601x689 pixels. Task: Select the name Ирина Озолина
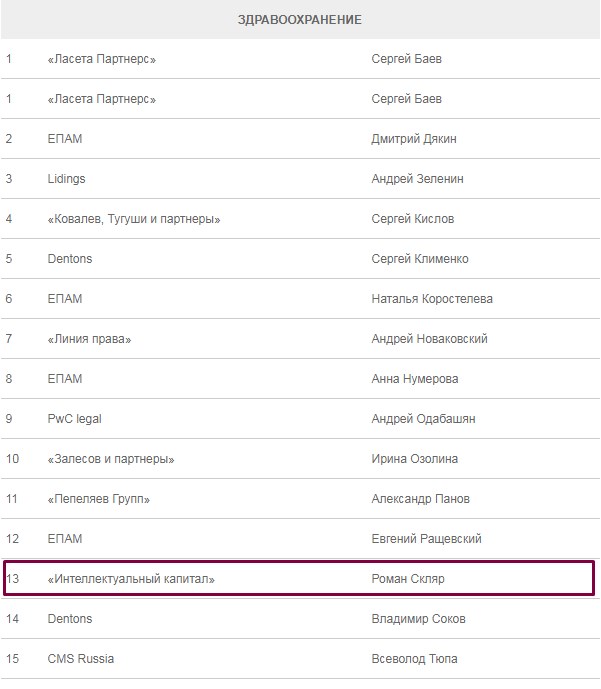coord(415,459)
